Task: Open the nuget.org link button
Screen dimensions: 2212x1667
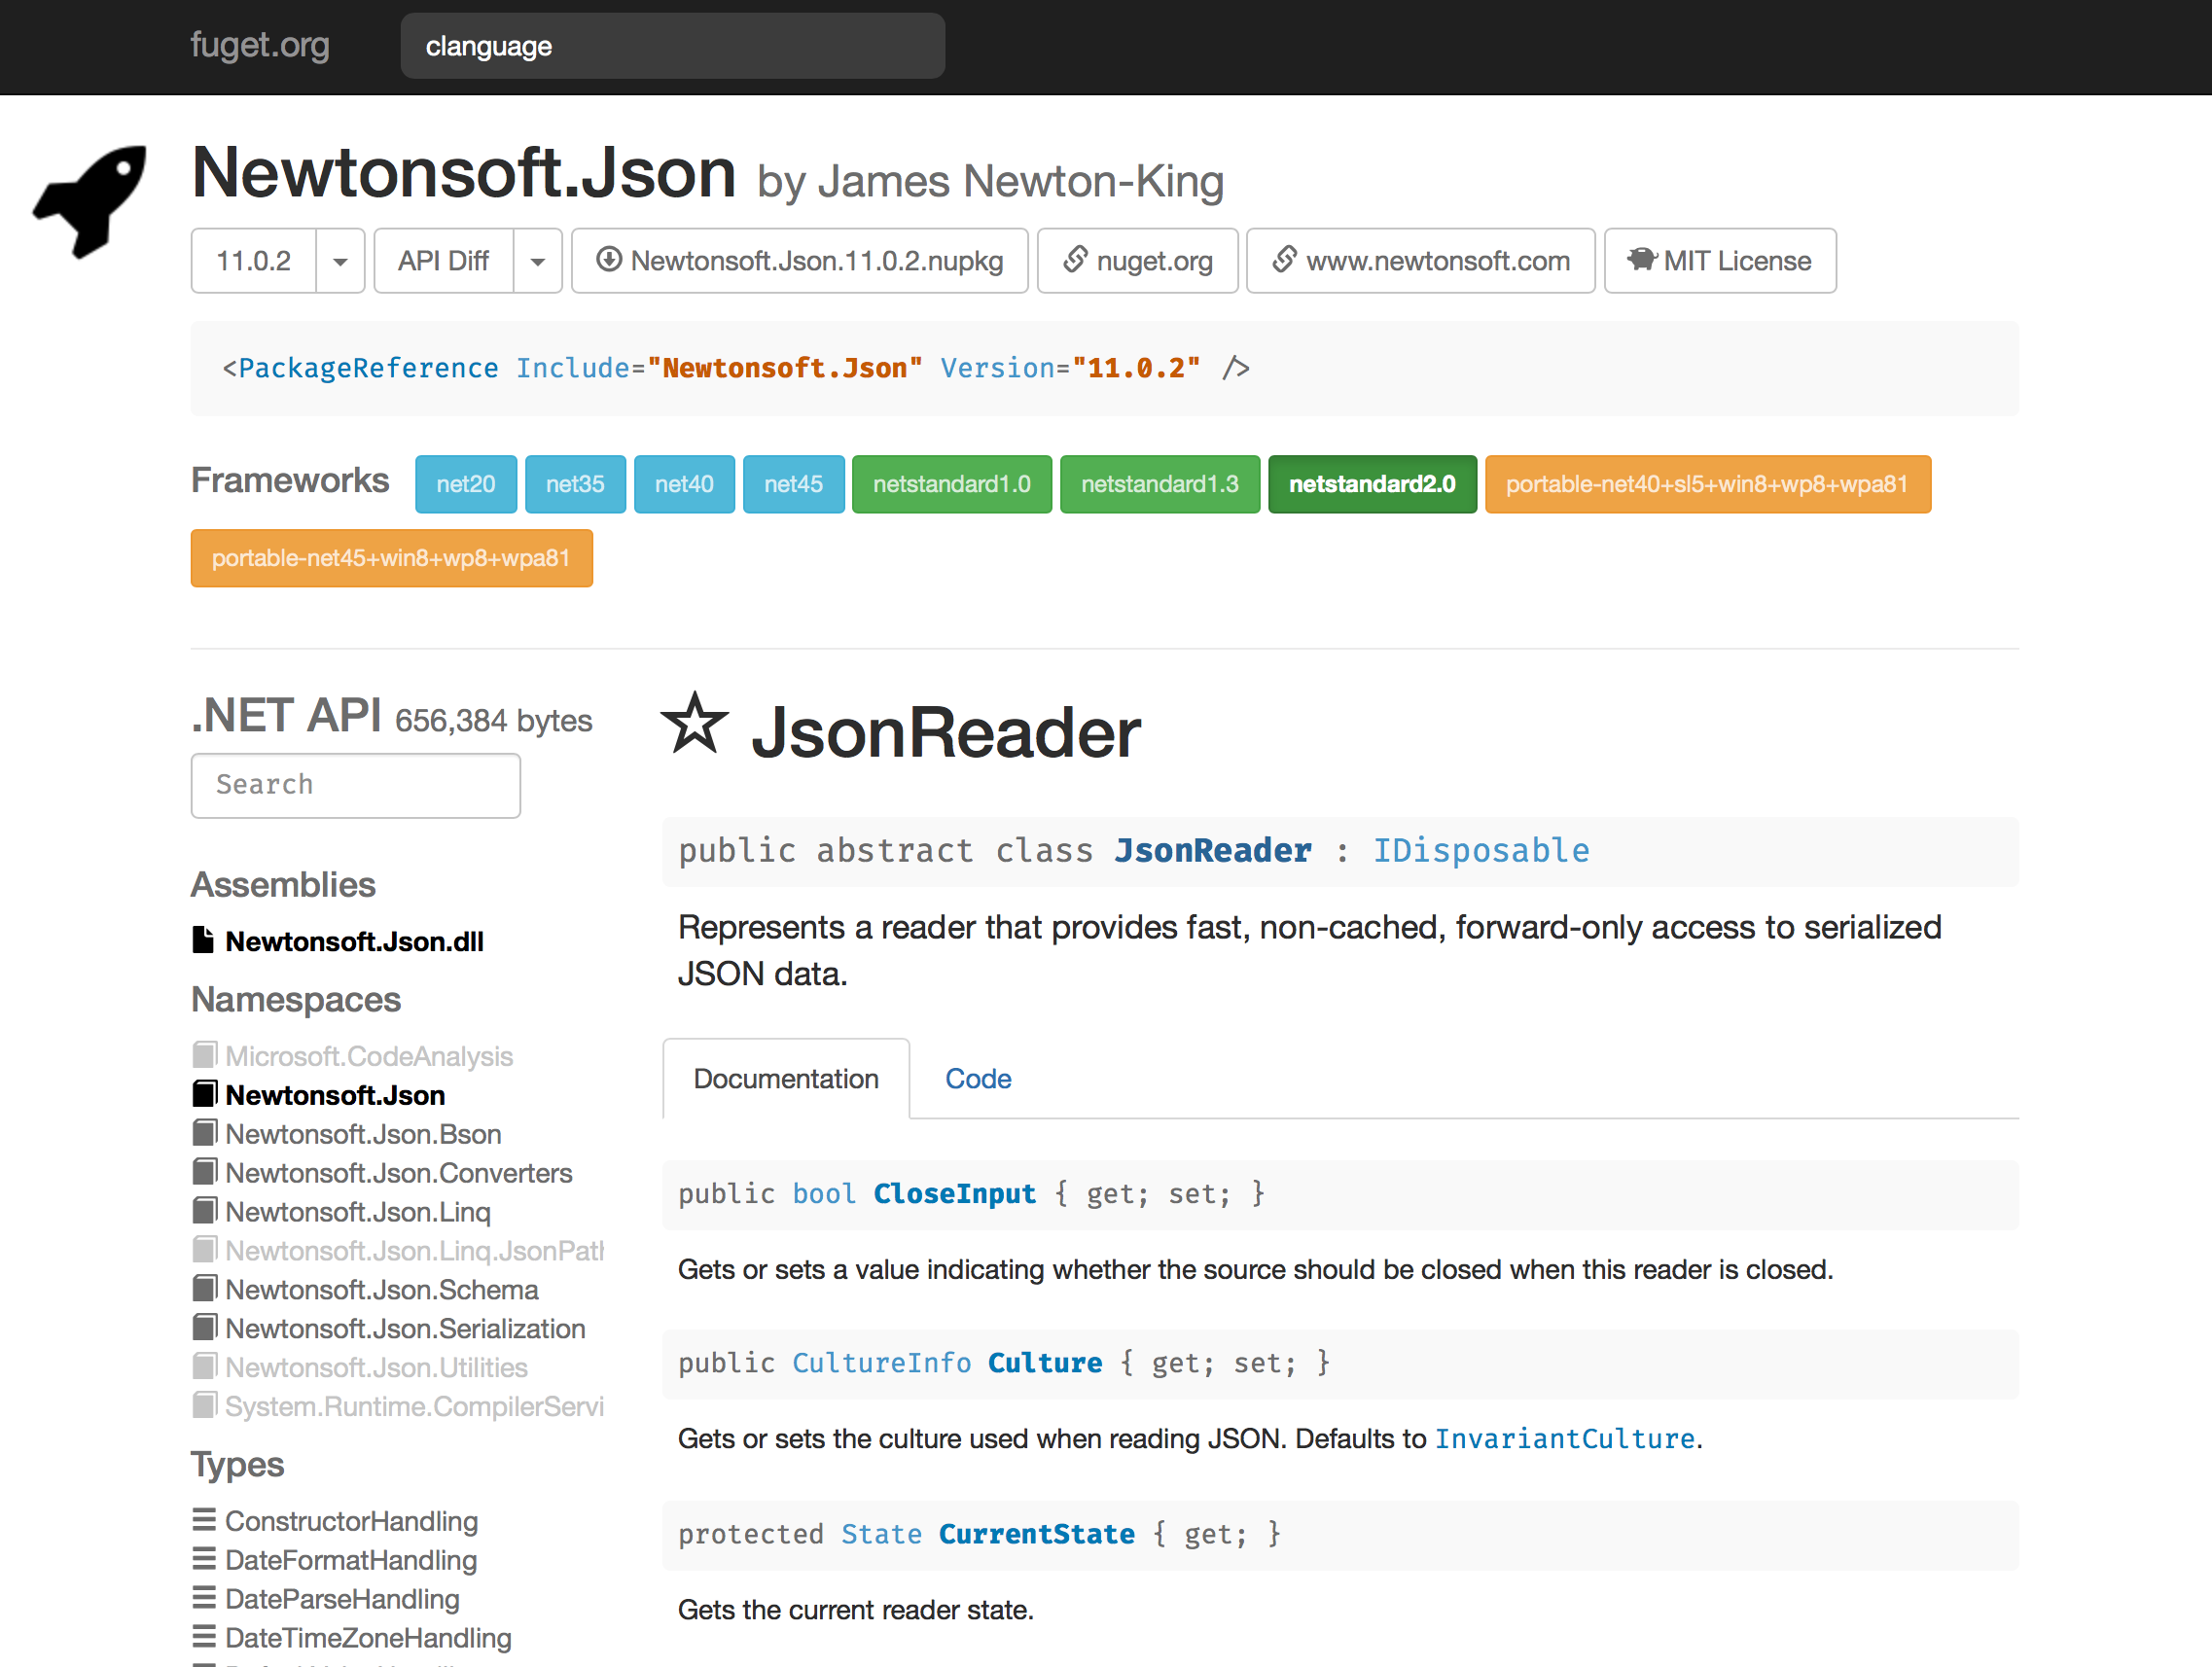Action: (1138, 261)
